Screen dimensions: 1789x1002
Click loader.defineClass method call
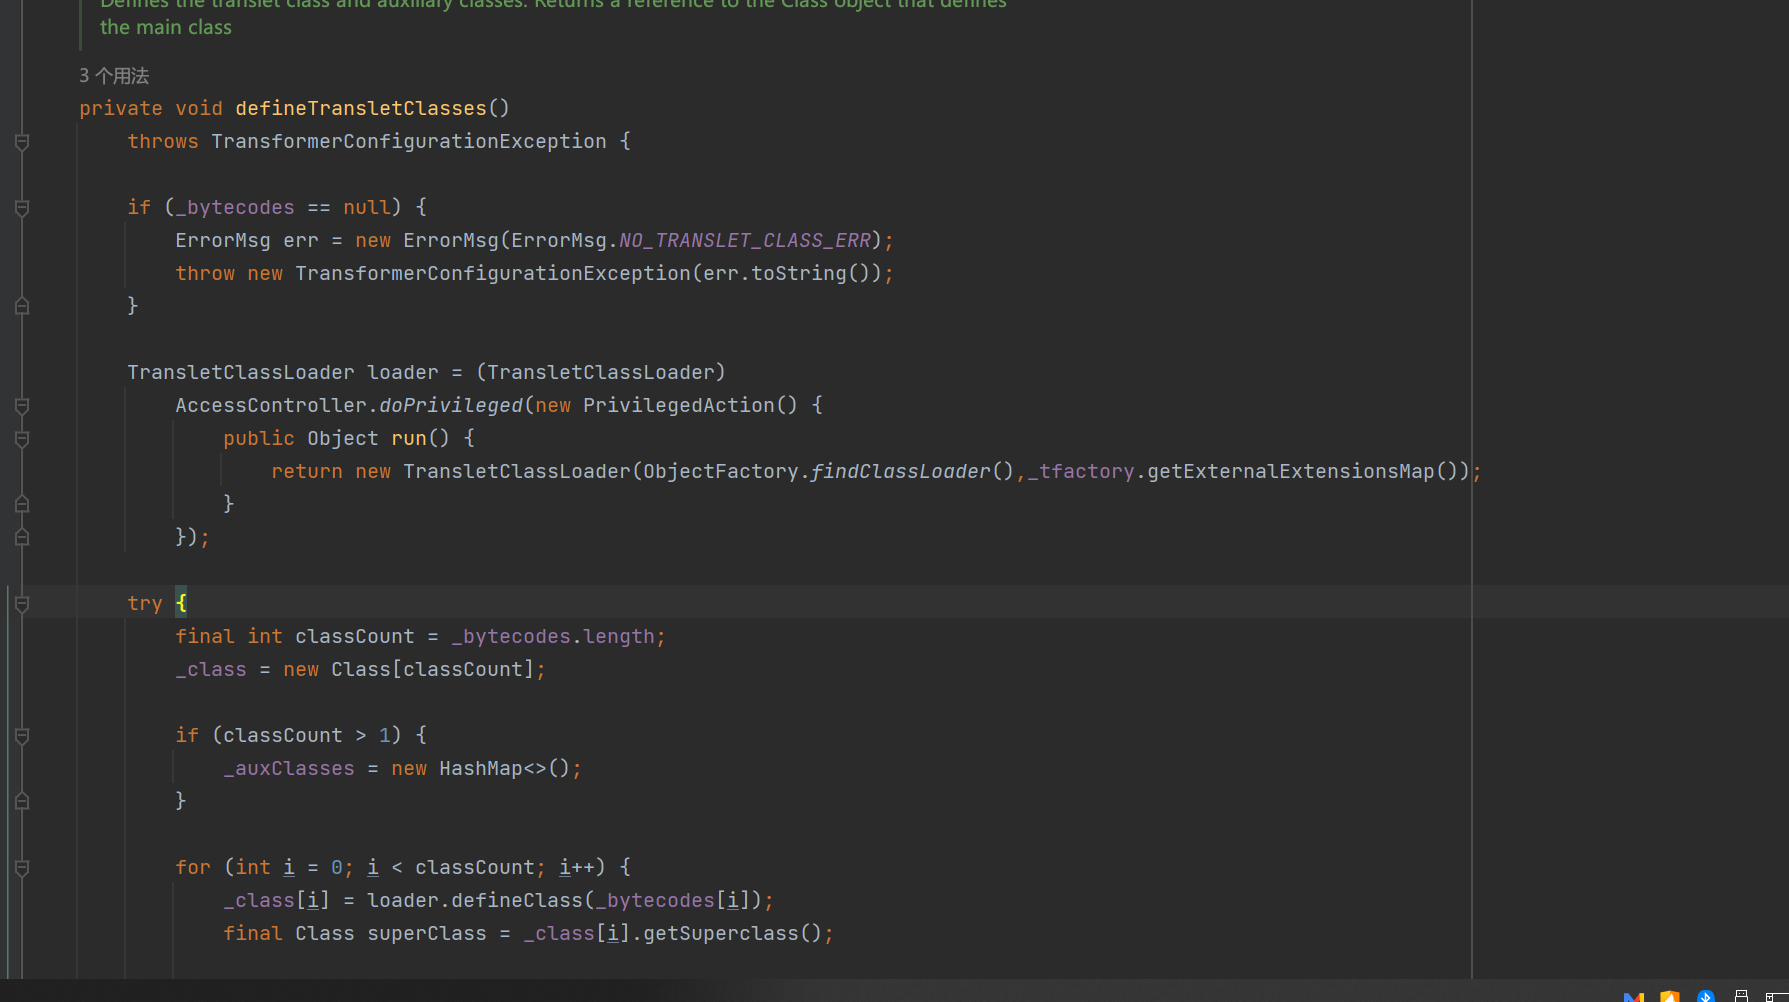click(x=475, y=900)
